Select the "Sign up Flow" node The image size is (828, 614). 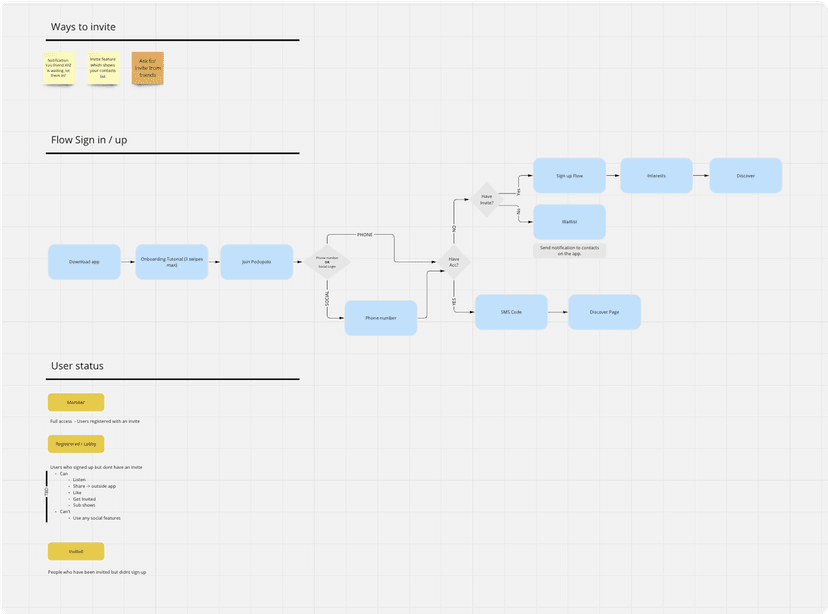(569, 174)
